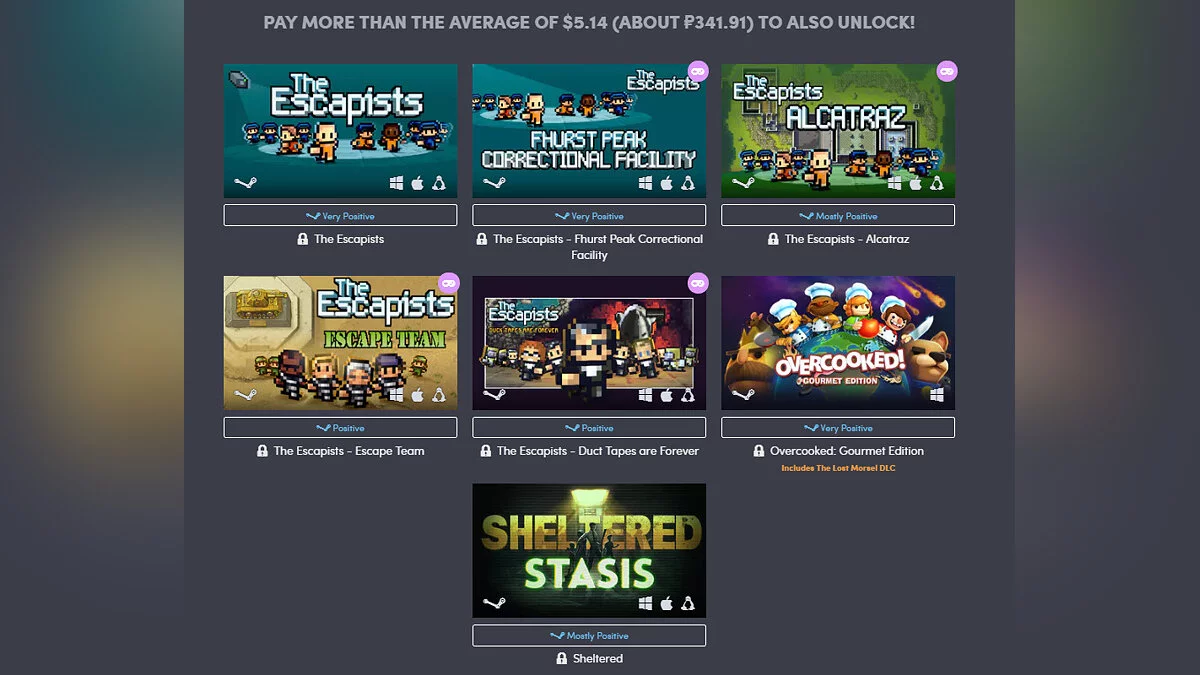The height and width of the screenshot is (675, 1200).
Task: Open Mostly Positive rating under Alcatraz
Action: click(x=838, y=215)
